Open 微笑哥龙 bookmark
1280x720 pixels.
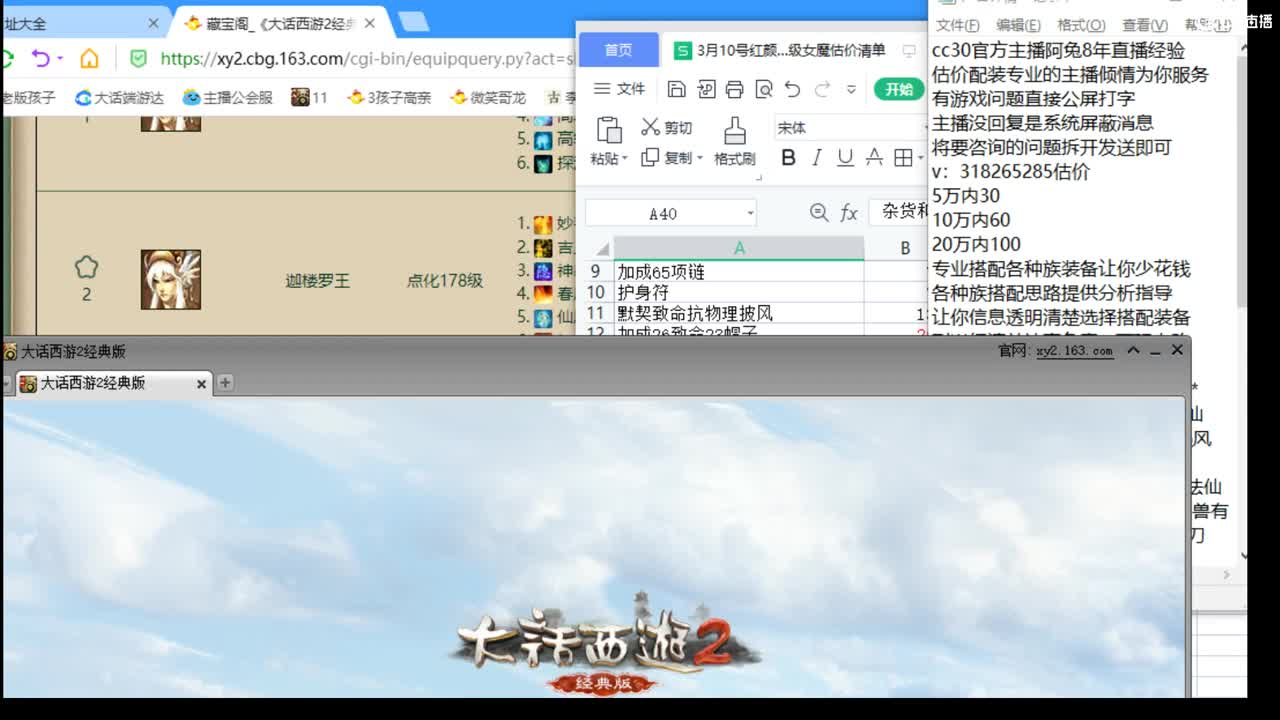tap(488, 97)
